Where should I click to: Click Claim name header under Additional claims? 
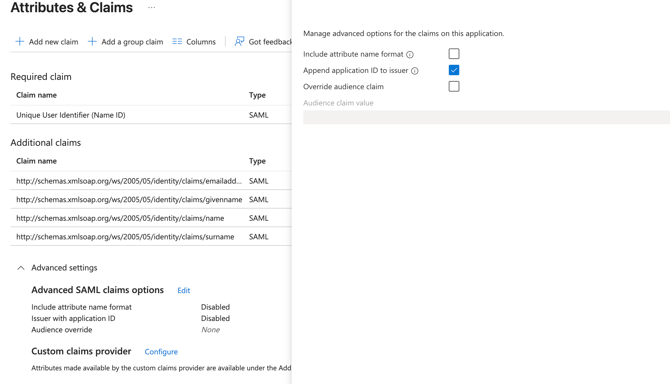click(36, 161)
